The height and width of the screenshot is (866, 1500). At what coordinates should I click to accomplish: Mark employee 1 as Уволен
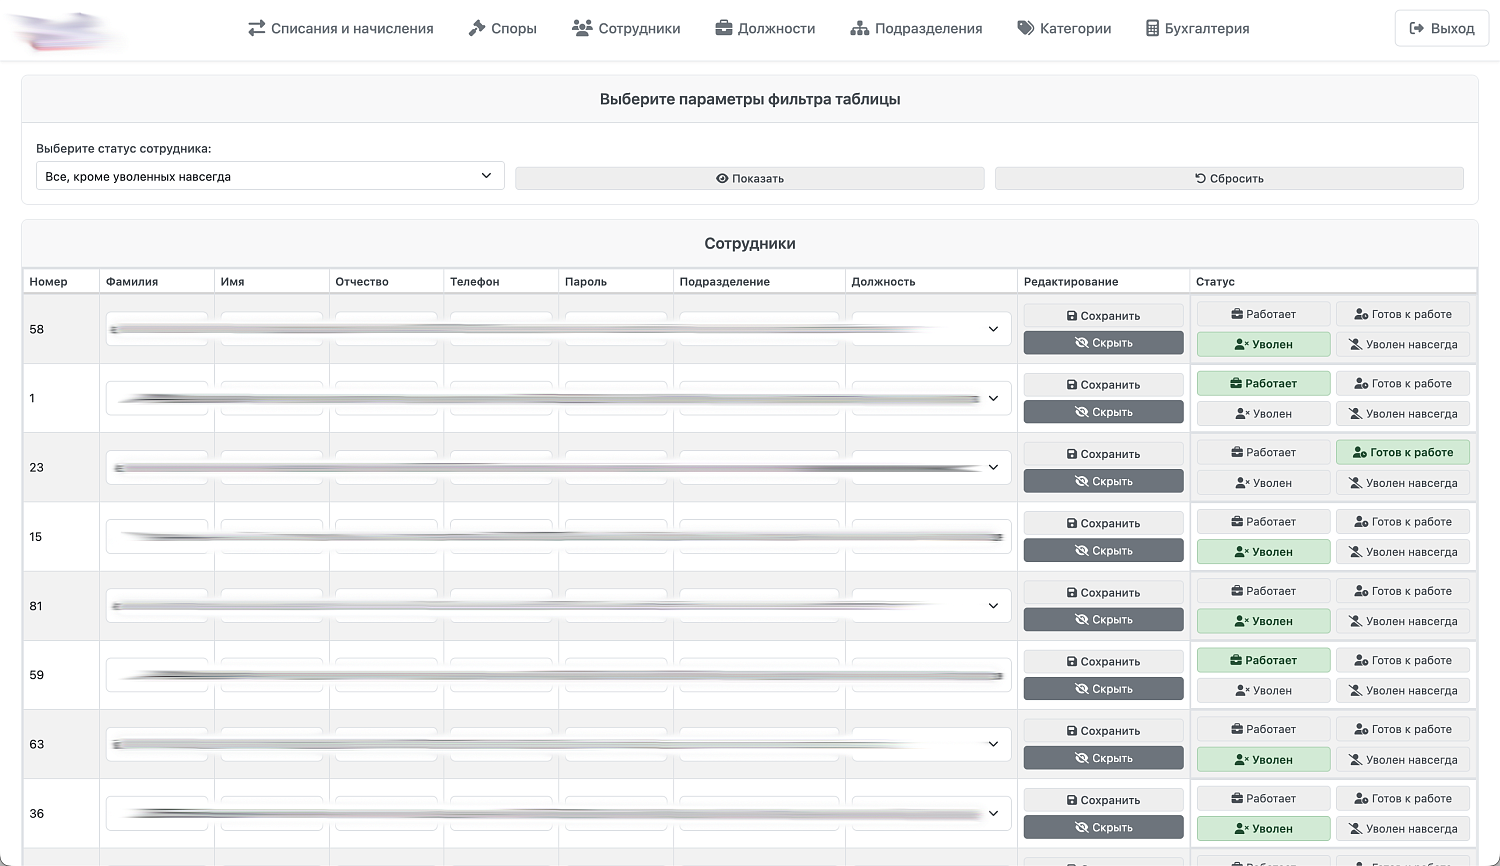pos(1263,413)
